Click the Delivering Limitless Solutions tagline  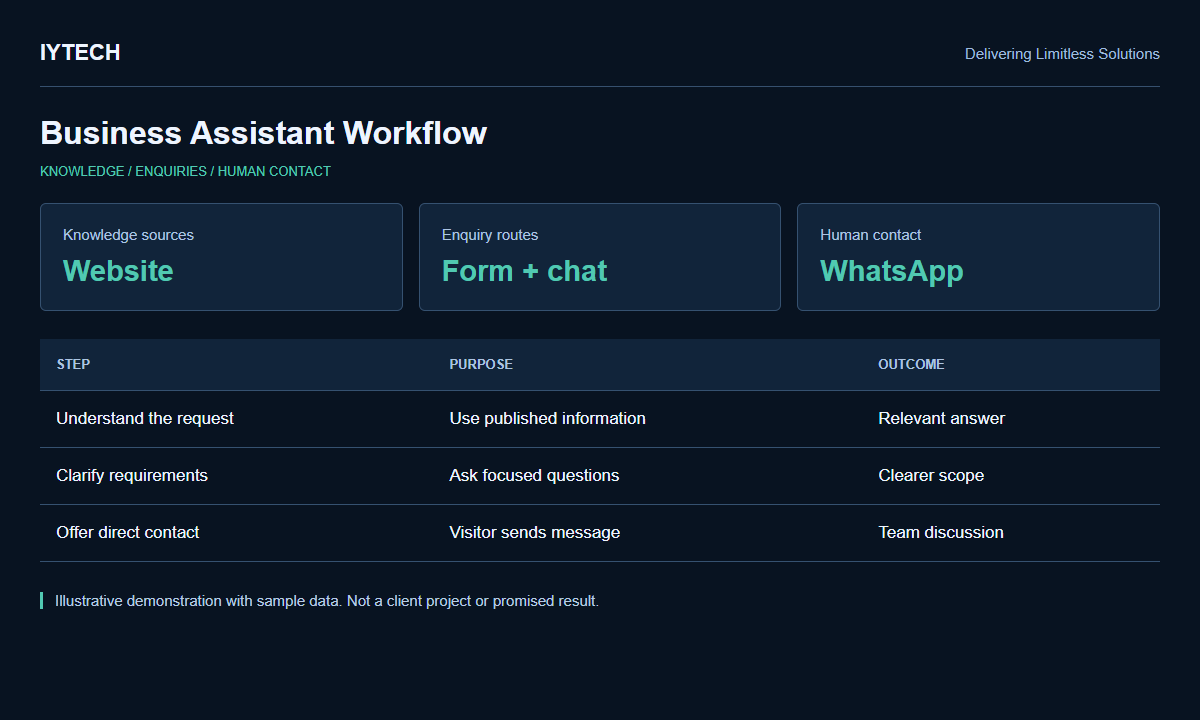(x=1062, y=54)
